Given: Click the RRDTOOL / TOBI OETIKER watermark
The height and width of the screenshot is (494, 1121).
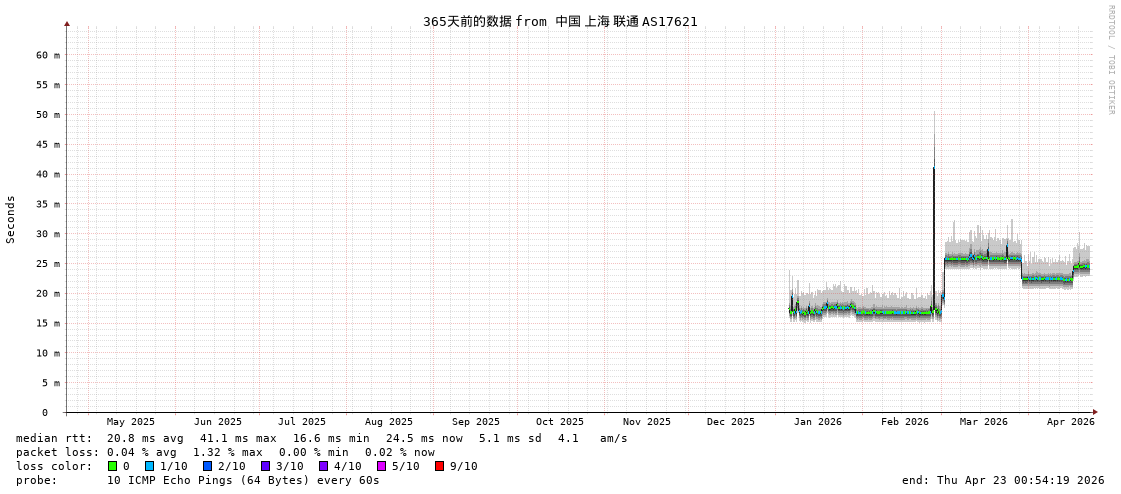Looking at the screenshot, I should coord(1110,60).
